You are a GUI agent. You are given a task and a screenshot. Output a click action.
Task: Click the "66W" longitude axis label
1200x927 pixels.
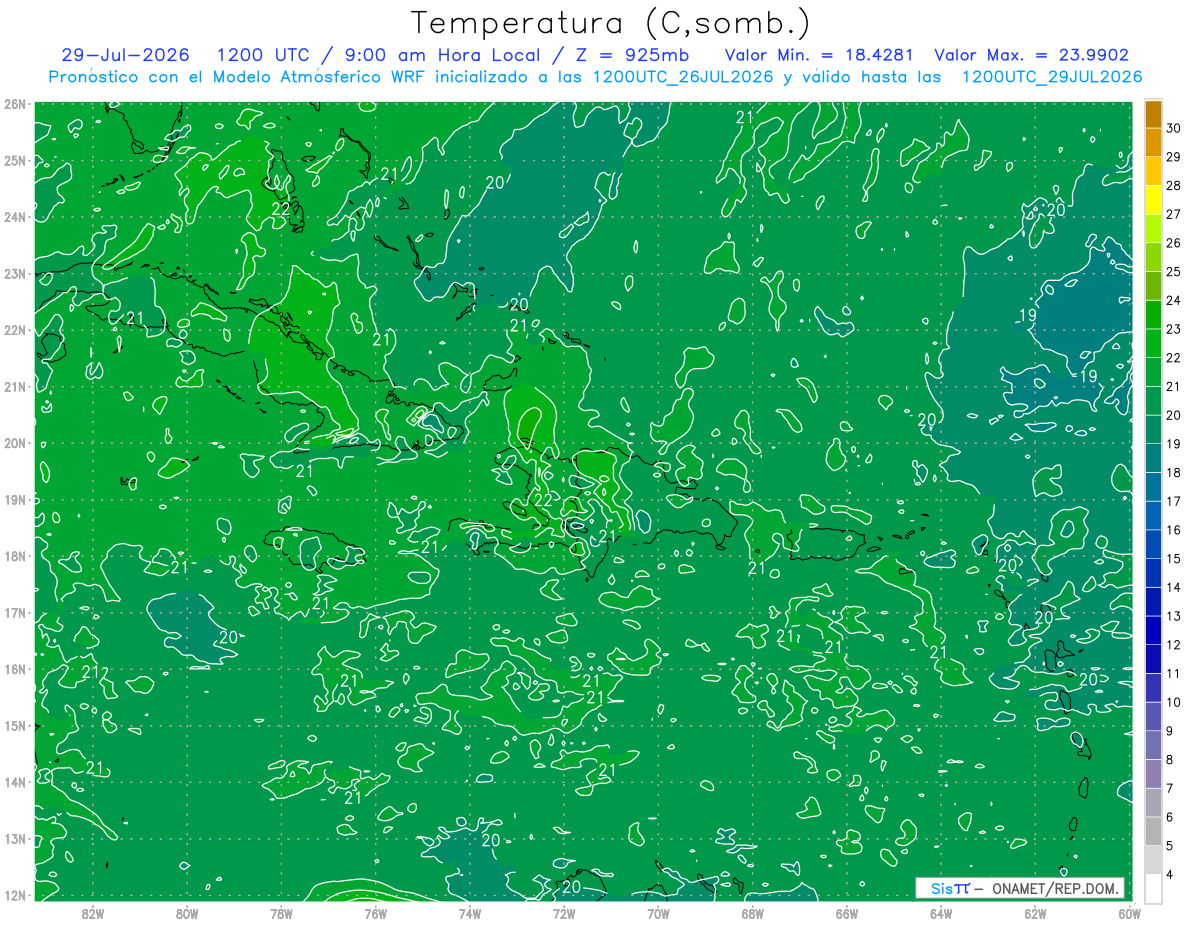[847, 913]
